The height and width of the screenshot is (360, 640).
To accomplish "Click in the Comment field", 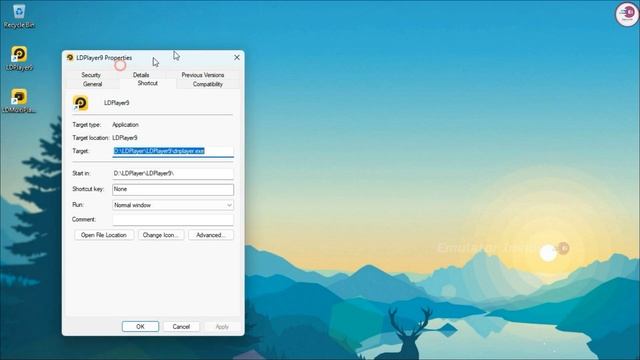I will click(173, 220).
